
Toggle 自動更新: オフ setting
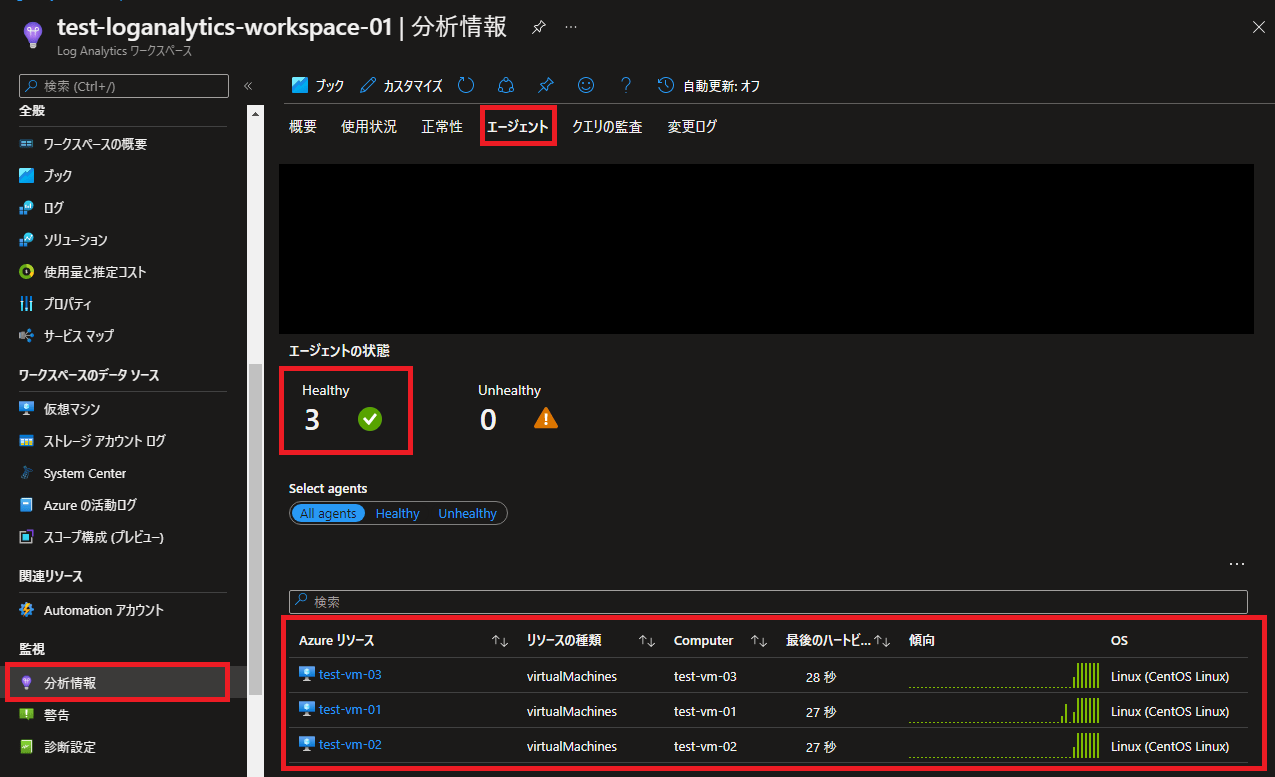(x=709, y=85)
